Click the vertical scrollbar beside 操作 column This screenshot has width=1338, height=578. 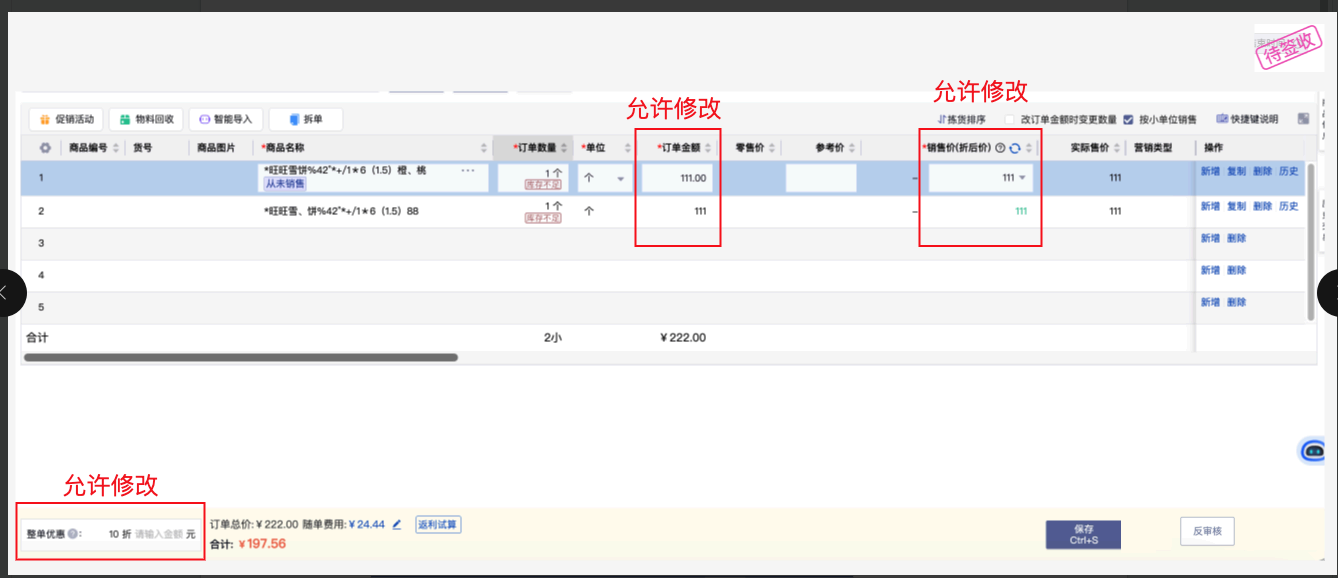1310,242
